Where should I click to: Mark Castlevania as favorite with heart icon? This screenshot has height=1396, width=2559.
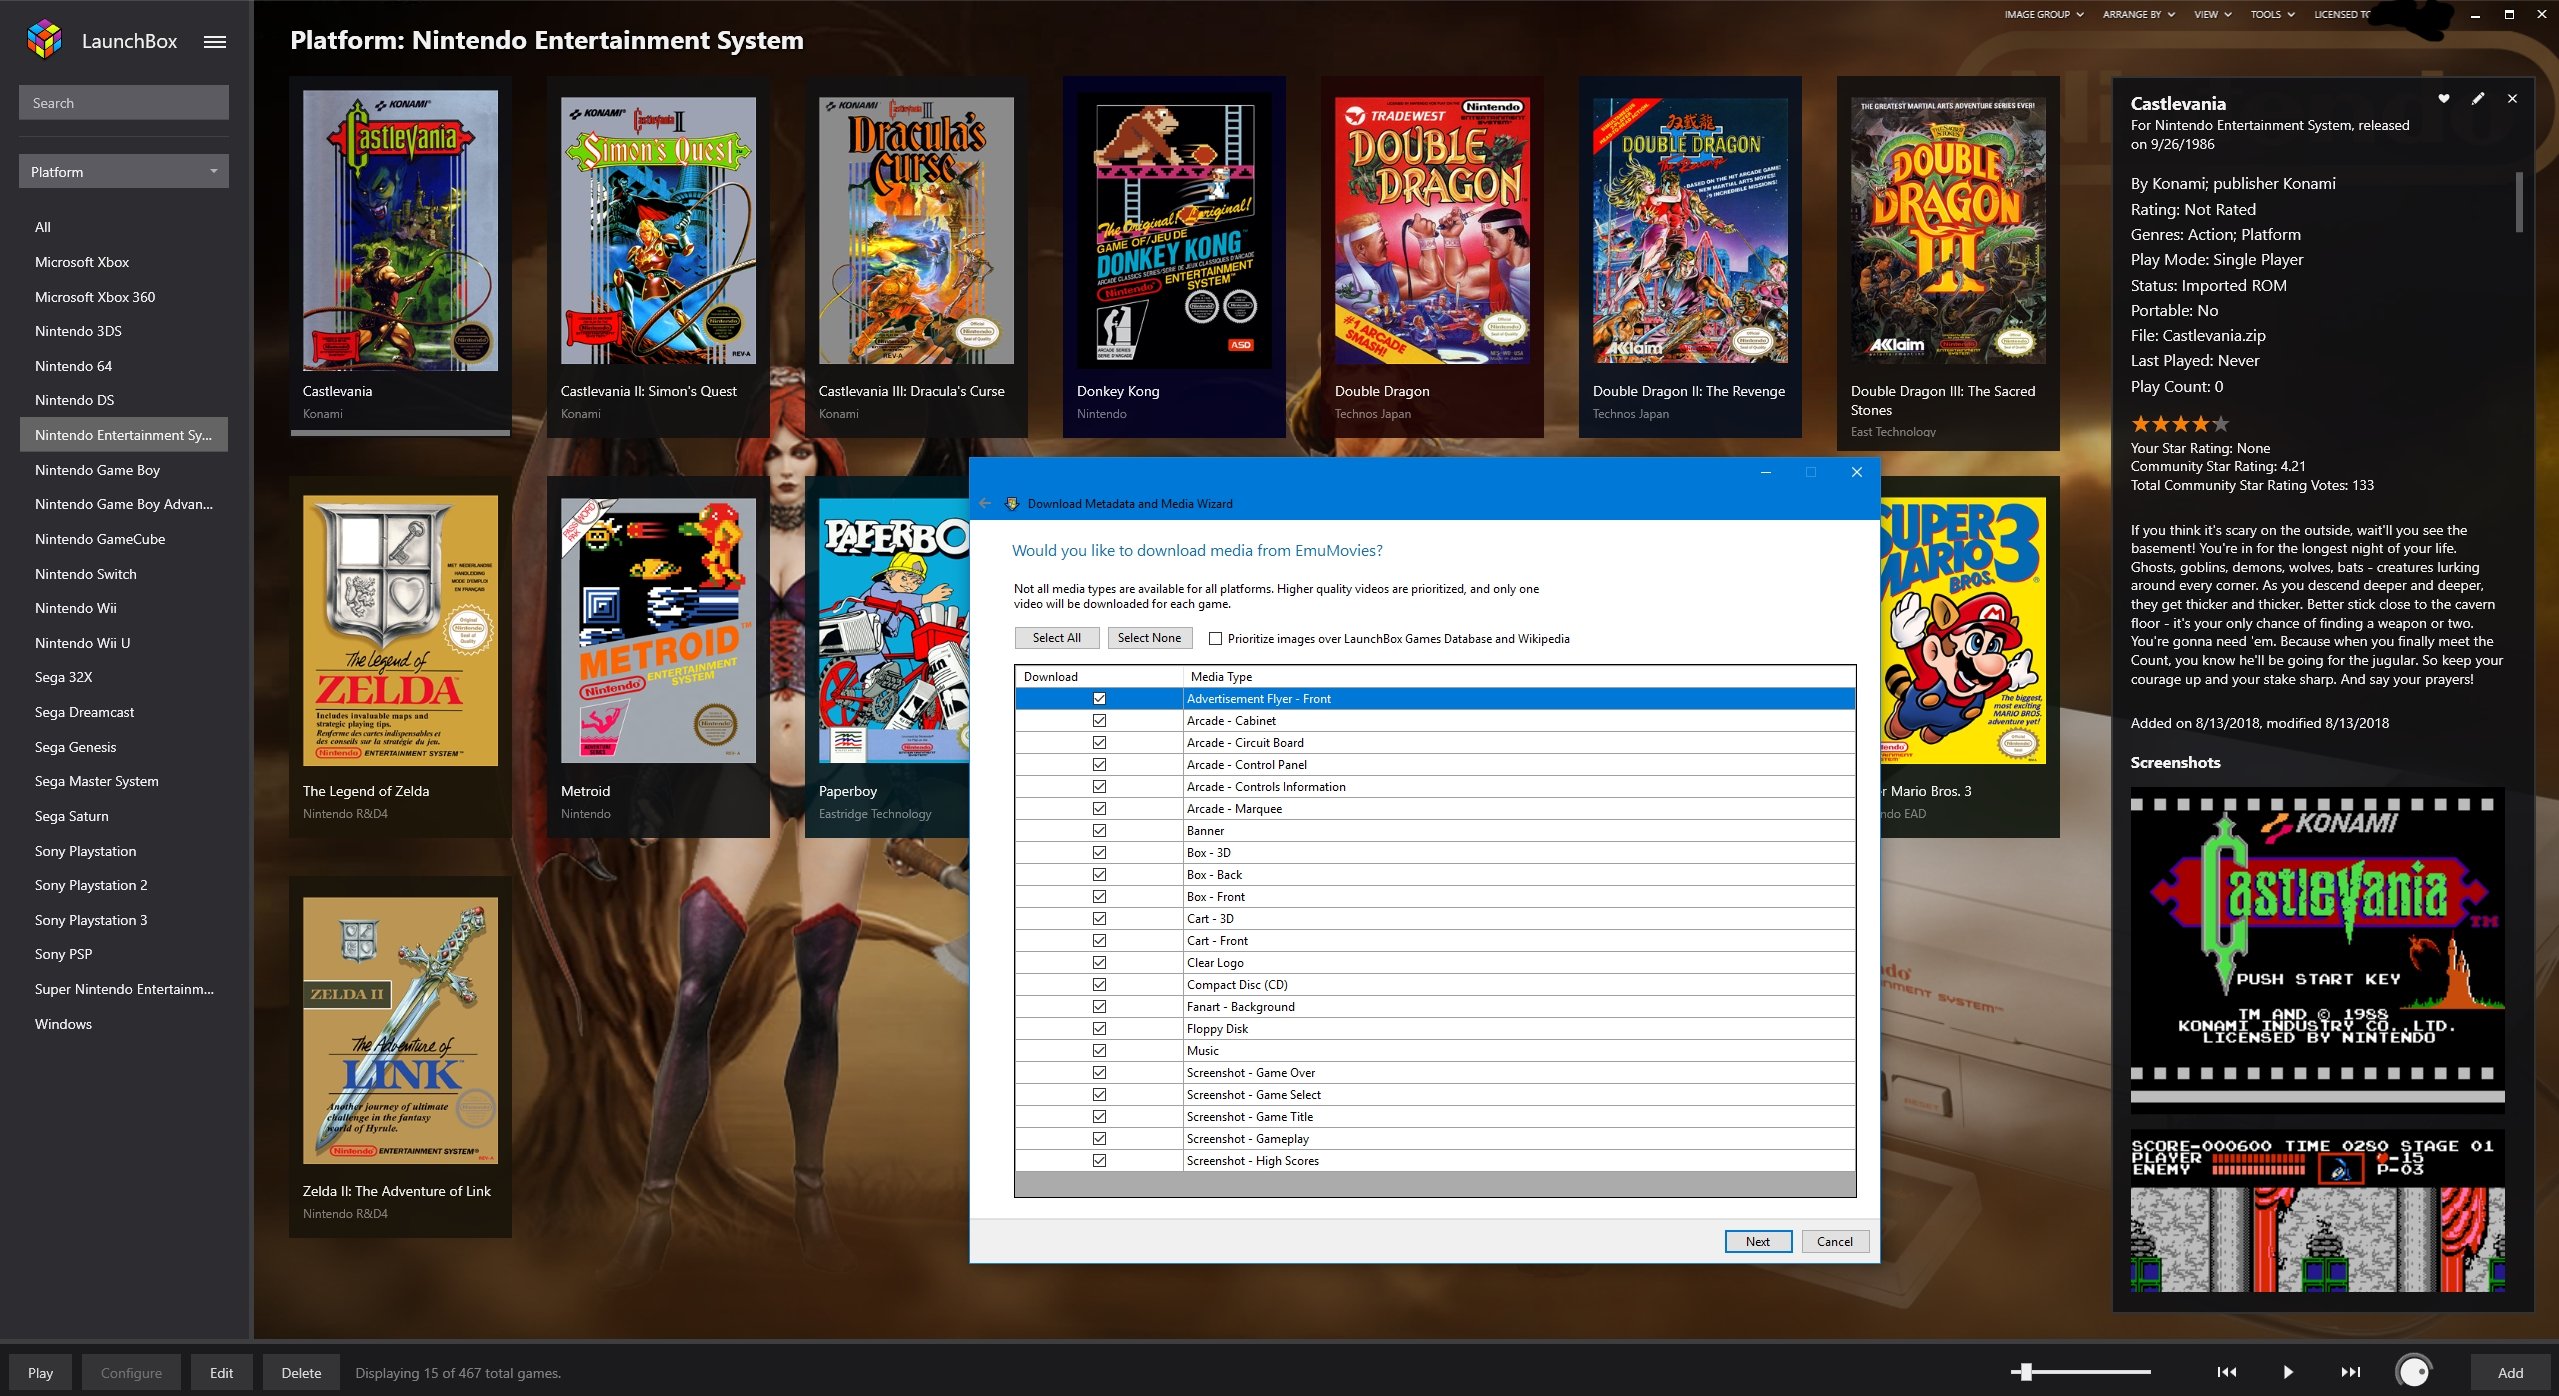(x=2443, y=98)
